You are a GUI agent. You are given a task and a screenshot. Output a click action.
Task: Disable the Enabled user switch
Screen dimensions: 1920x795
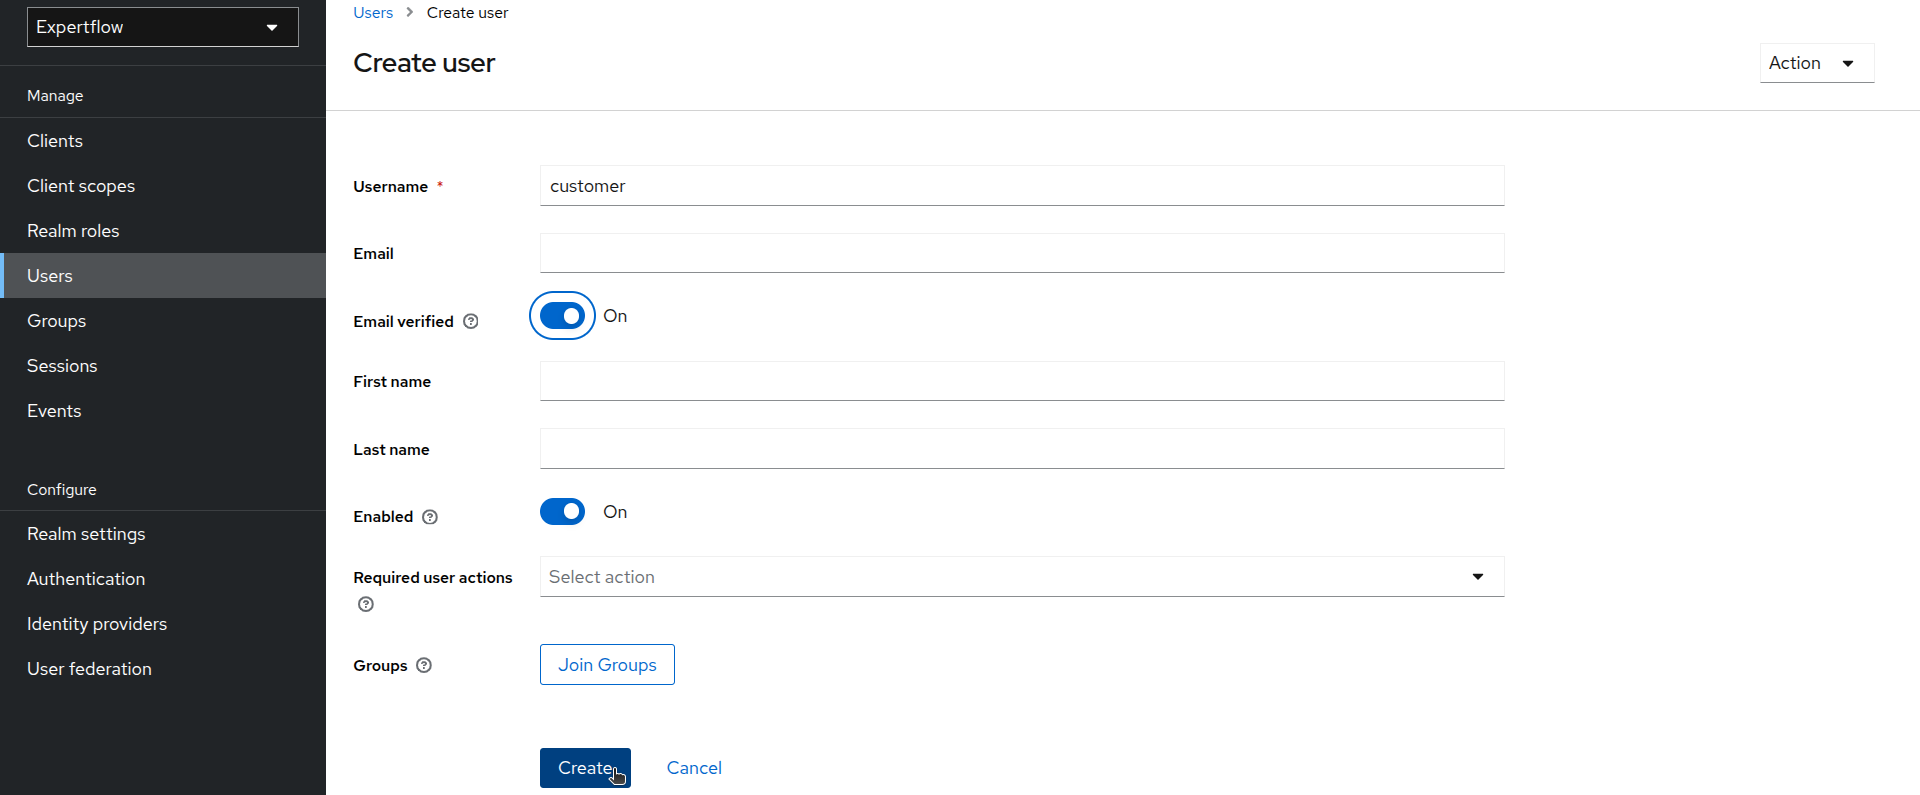pos(562,512)
